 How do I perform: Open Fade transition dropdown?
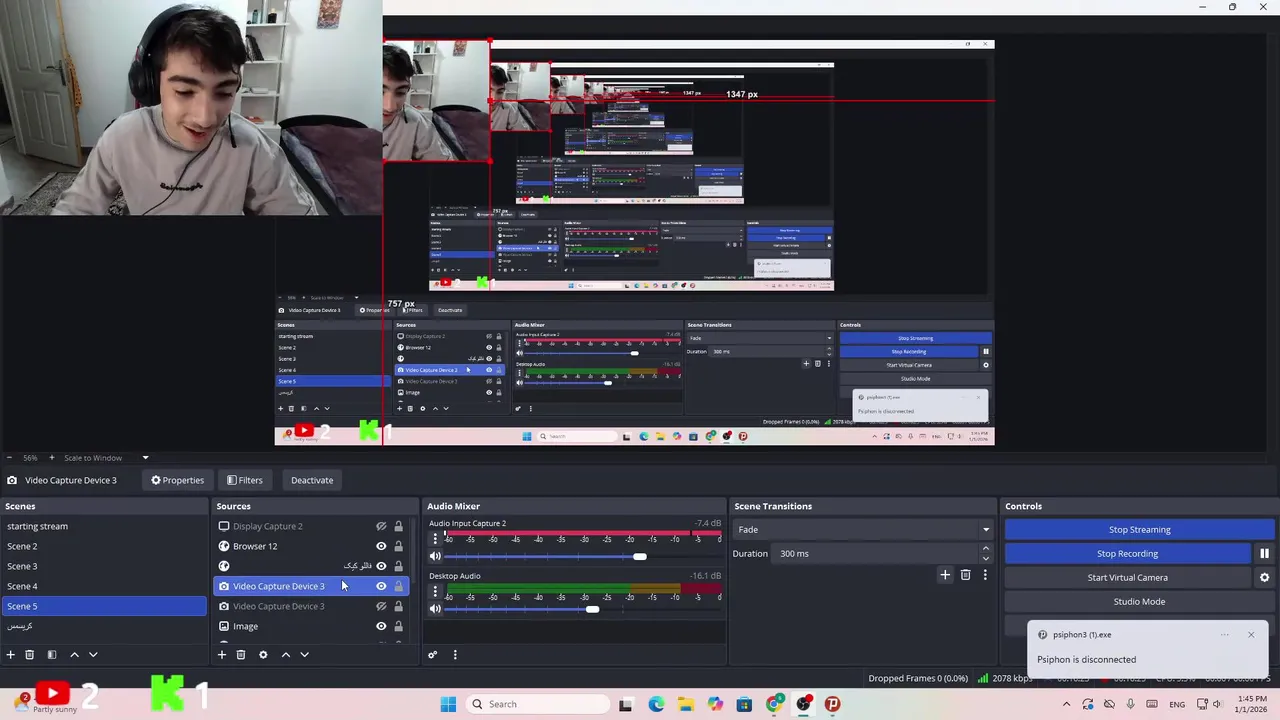tap(863, 529)
